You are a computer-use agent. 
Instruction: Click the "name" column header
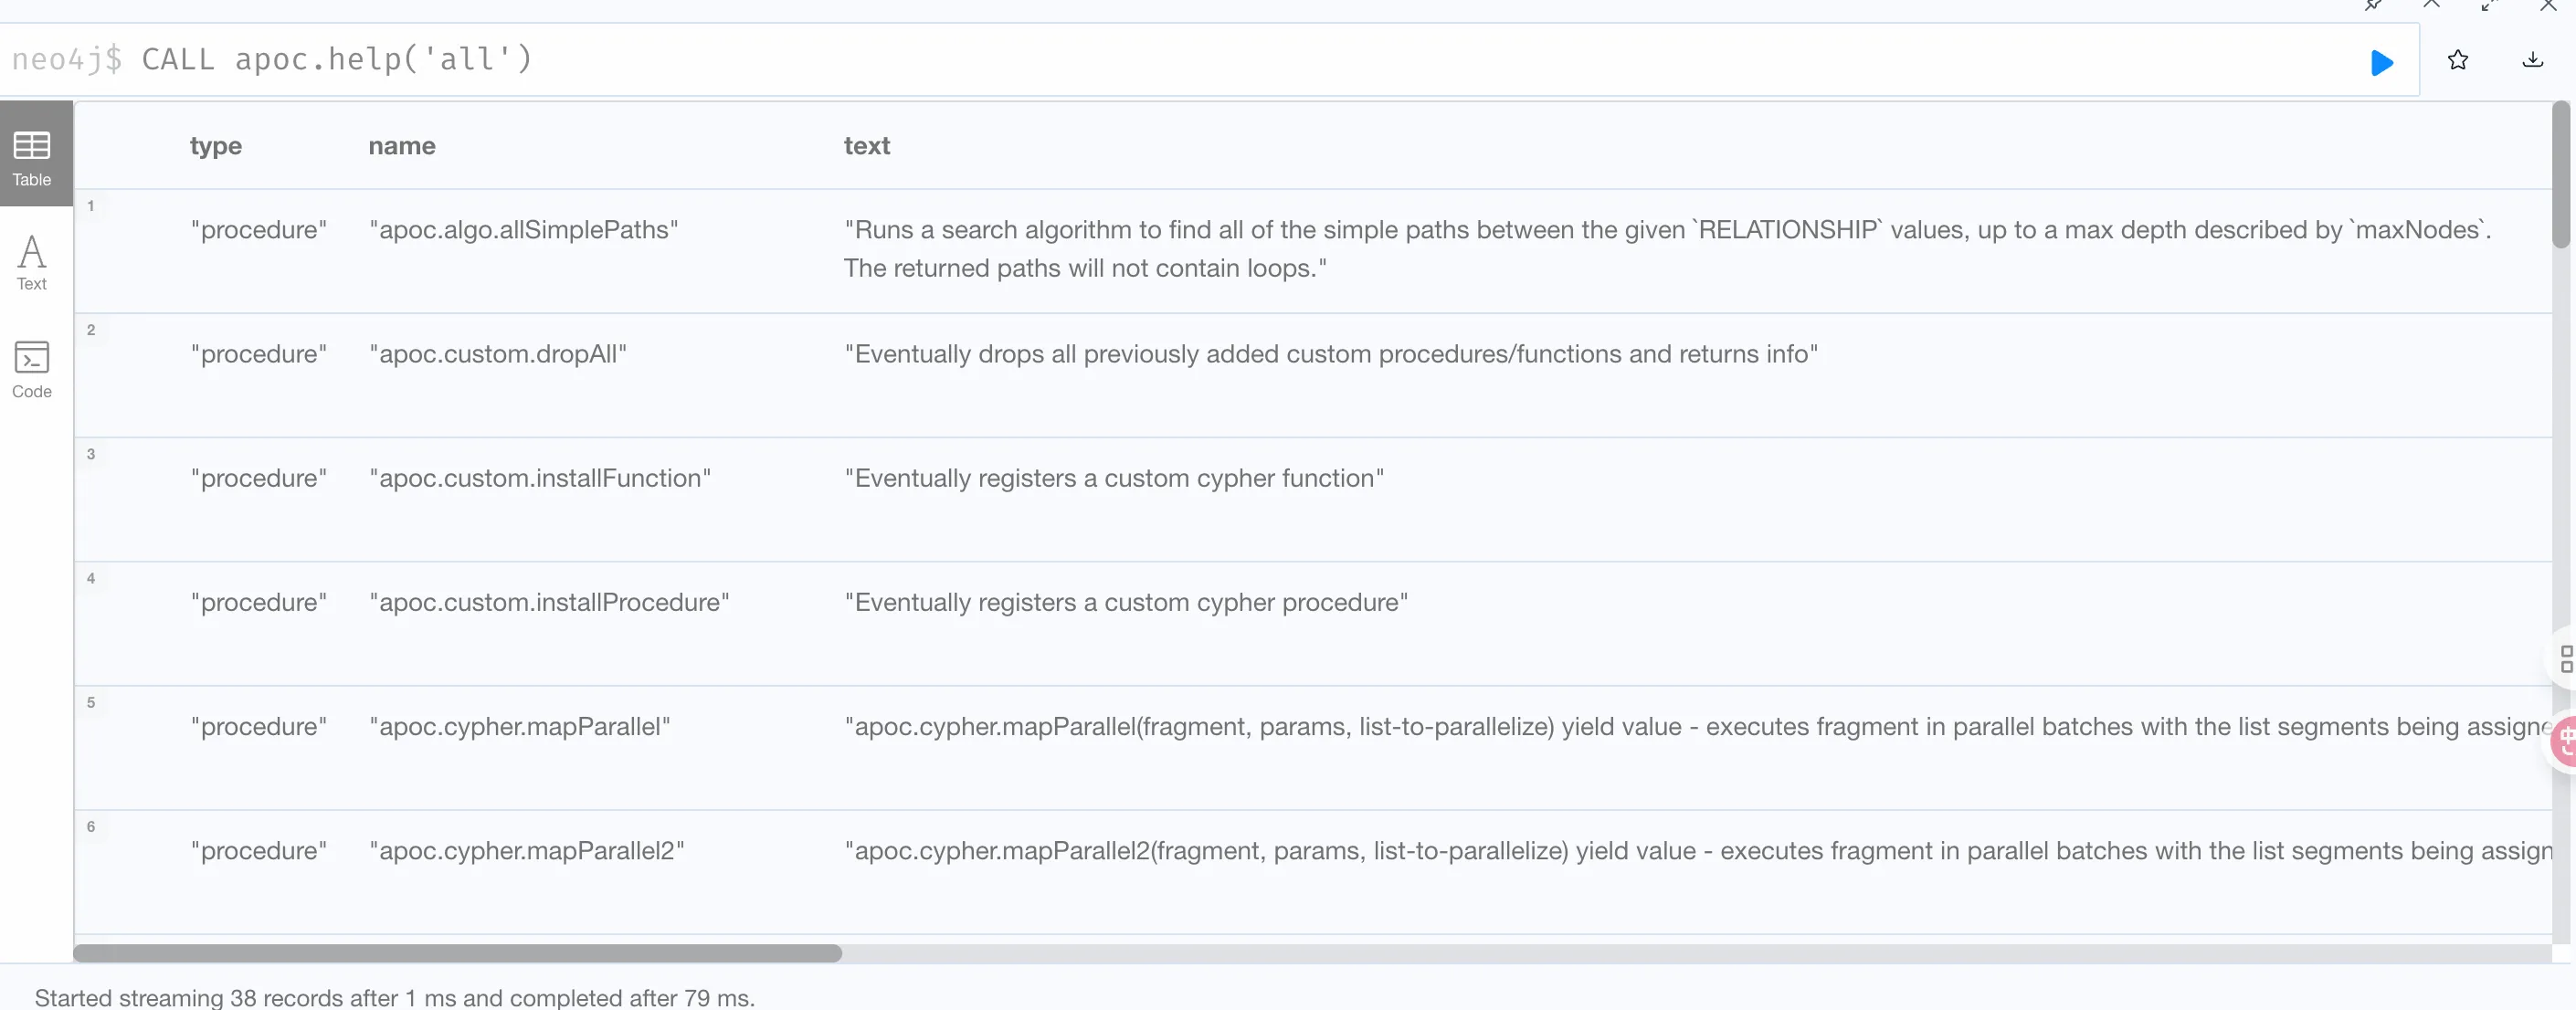coord(402,146)
